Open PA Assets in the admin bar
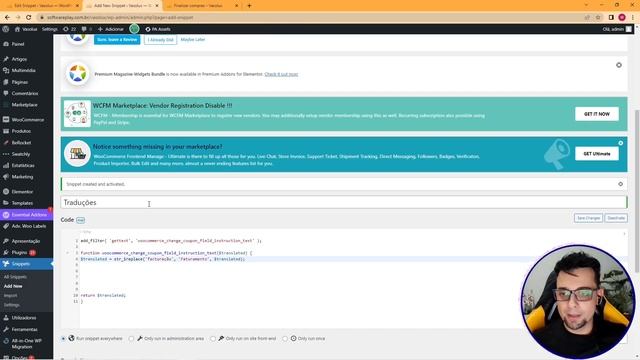The height and width of the screenshot is (360, 640). pyautogui.click(x=158, y=29)
